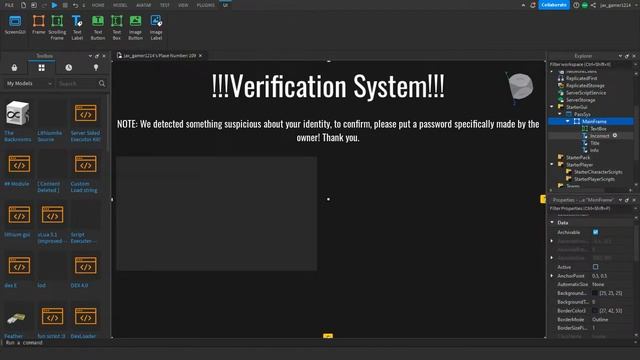Select the lithium gui asset

(x=19, y=220)
